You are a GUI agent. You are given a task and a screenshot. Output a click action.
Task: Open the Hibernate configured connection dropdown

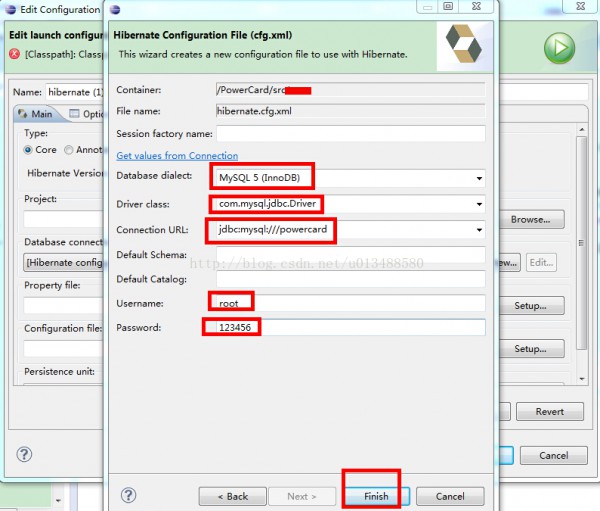(x=63, y=263)
